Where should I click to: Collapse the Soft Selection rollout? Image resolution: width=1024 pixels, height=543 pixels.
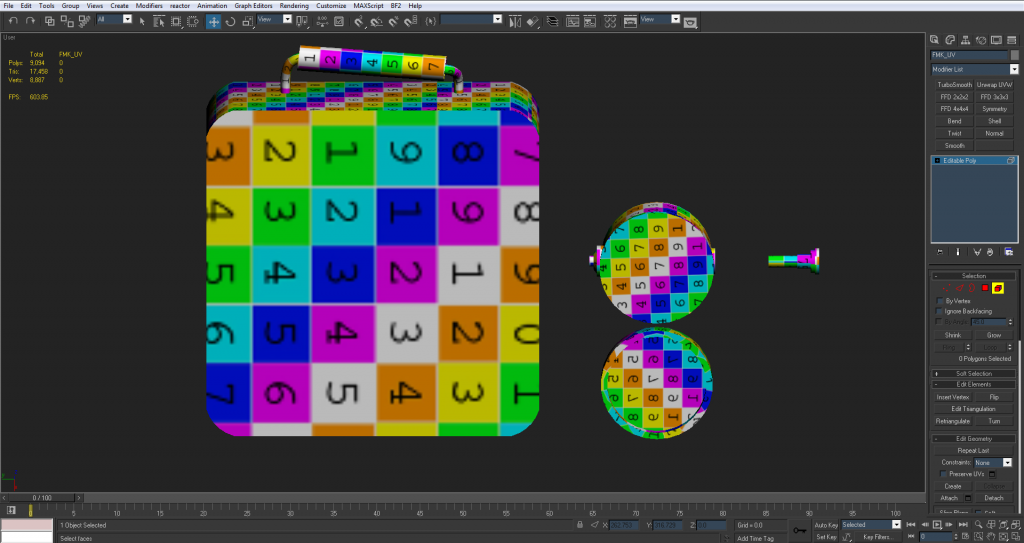click(973, 373)
